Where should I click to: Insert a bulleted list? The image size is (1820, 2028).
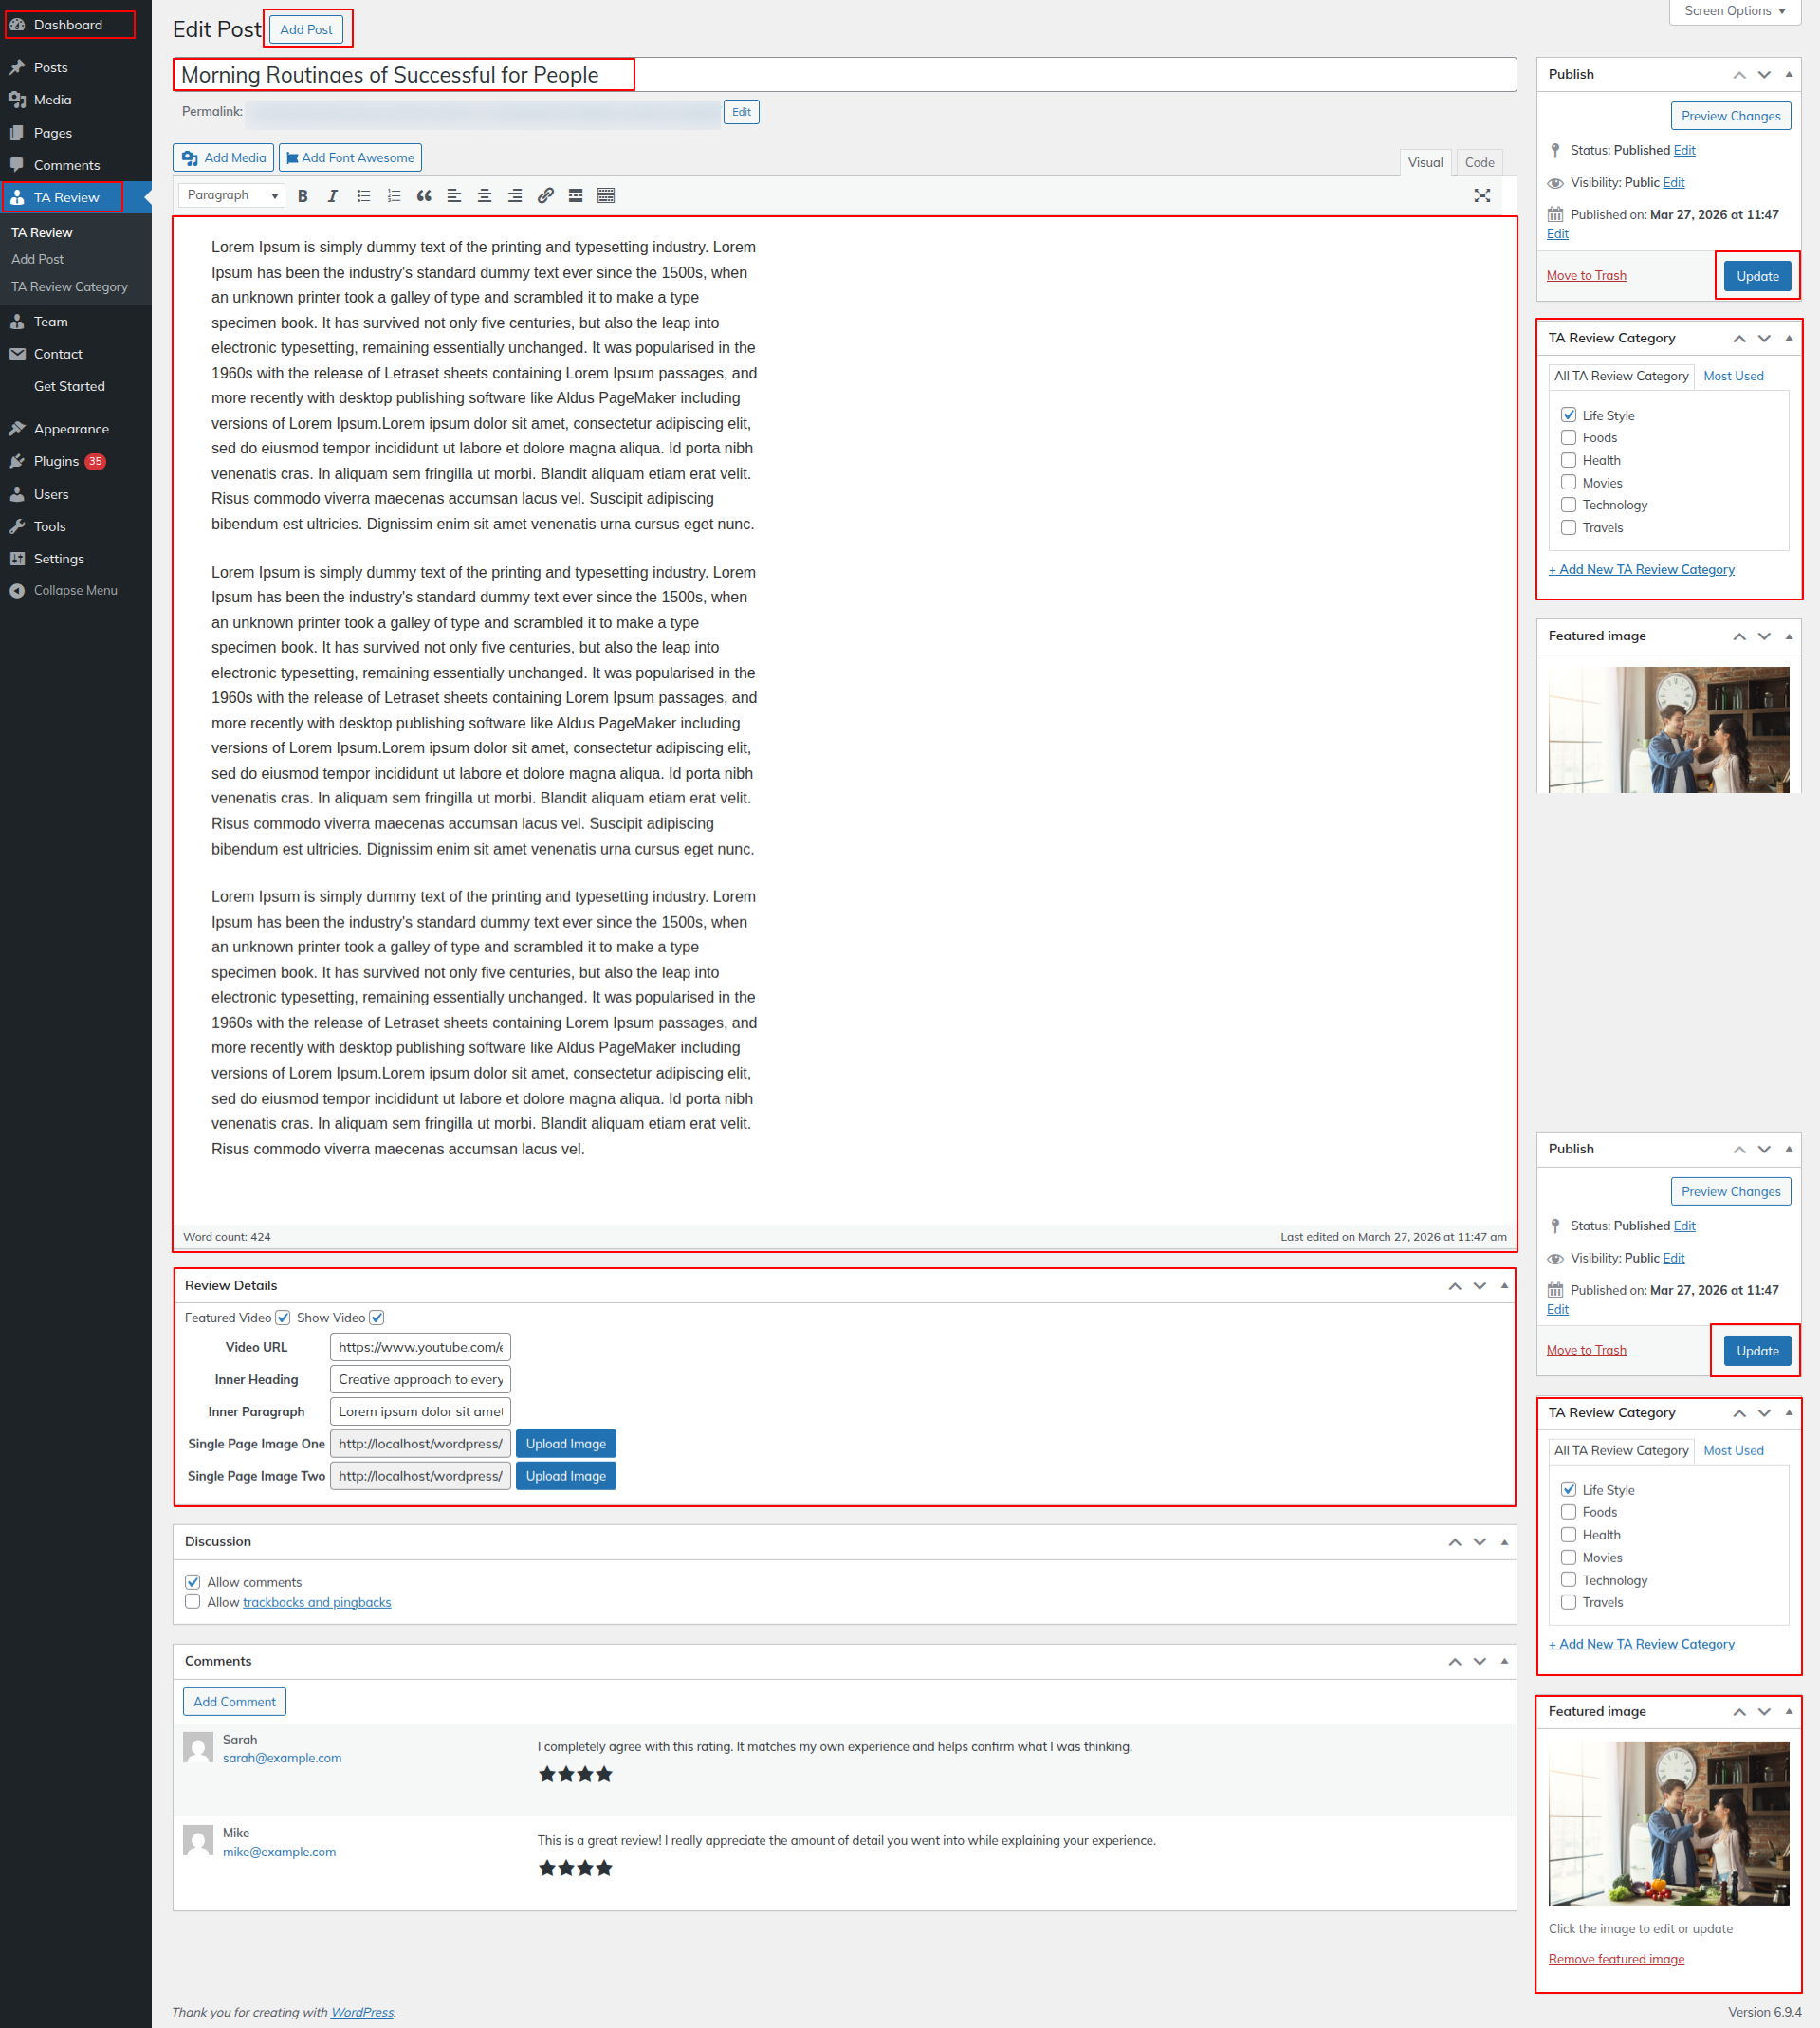point(363,196)
